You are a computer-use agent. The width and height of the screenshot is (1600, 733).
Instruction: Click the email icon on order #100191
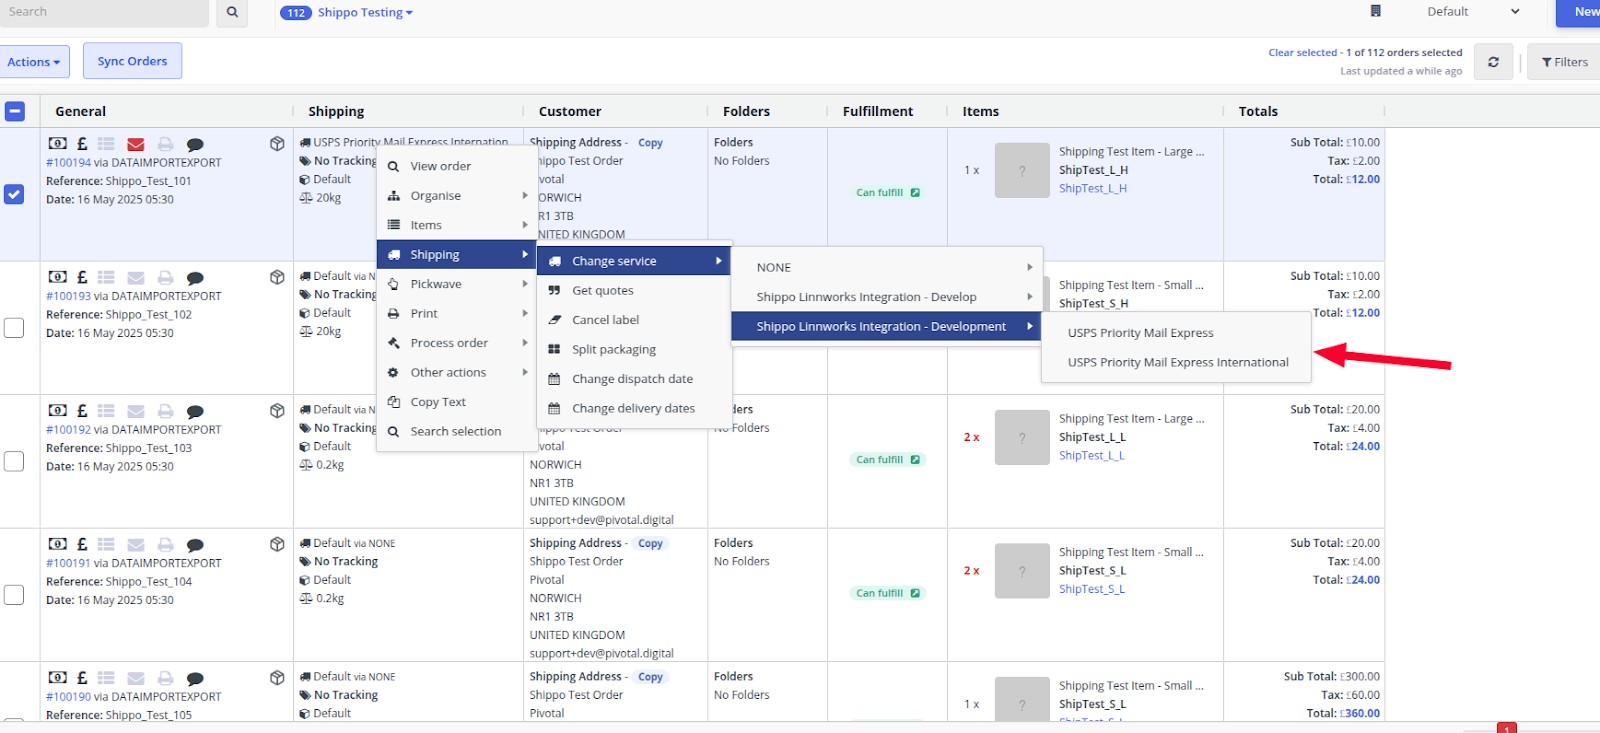(136, 544)
